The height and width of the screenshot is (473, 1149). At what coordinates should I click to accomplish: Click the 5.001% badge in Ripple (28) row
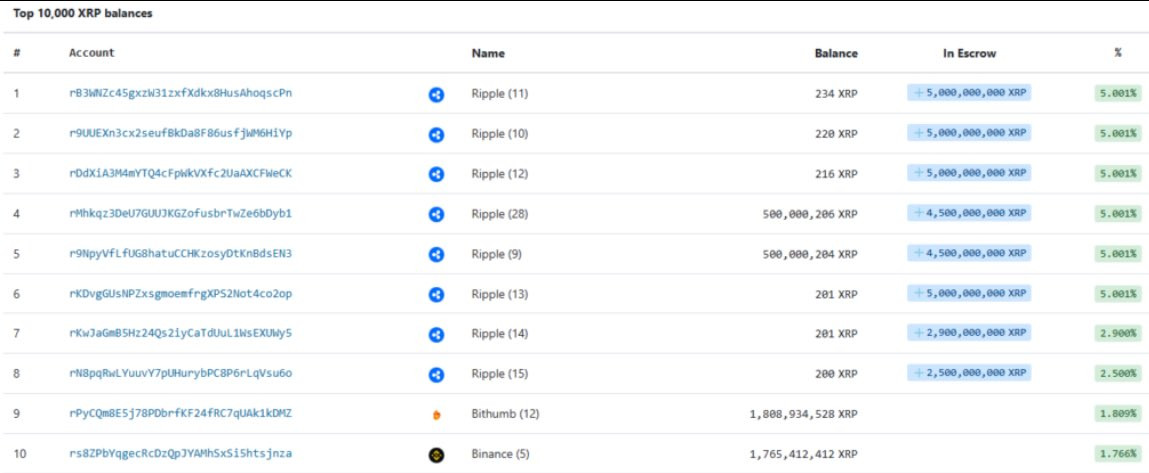[1117, 213]
